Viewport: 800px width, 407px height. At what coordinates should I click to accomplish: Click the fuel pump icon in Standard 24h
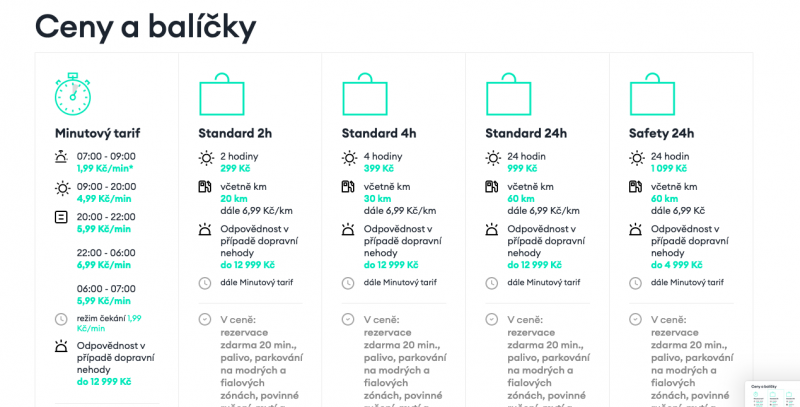click(491, 187)
